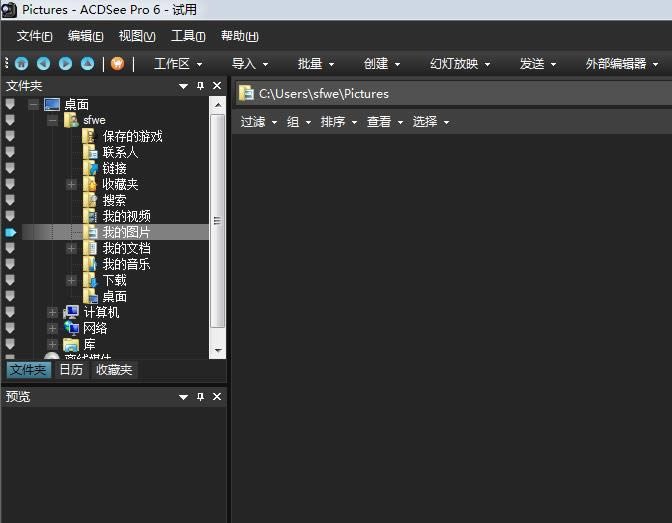The height and width of the screenshot is (523, 672).
Task: Go back with the left arrow icon
Action: 43,64
